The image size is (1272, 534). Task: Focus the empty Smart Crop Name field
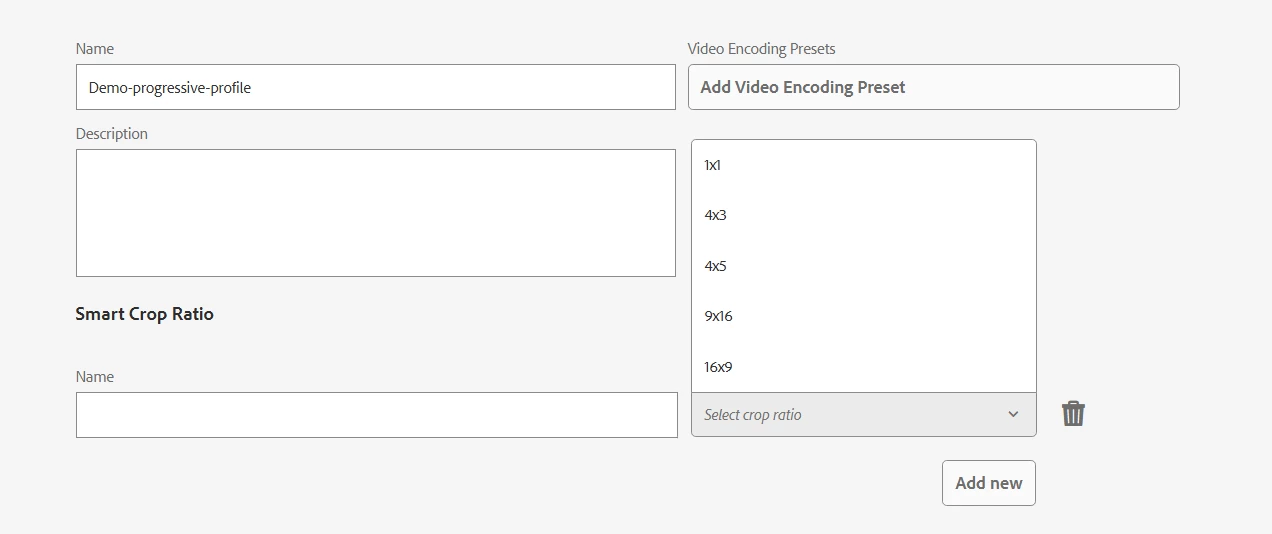pyautogui.click(x=376, y=415)
